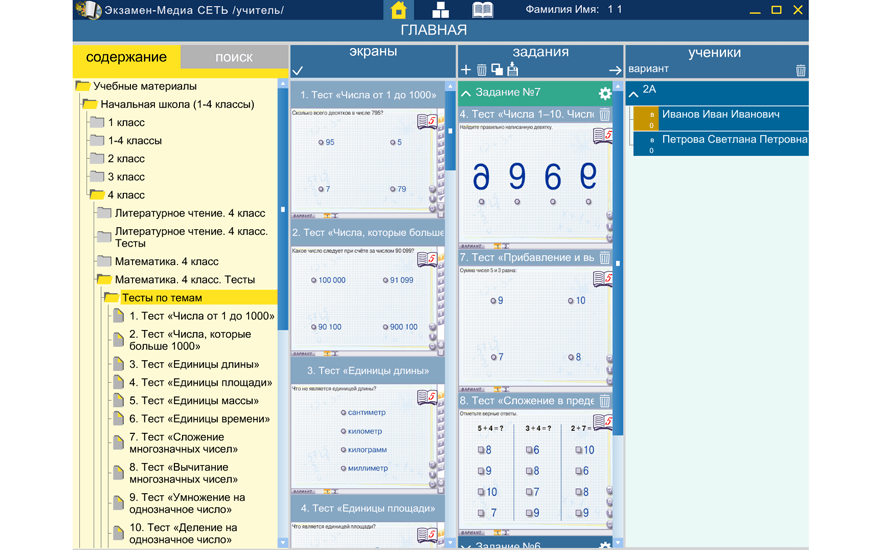Image resolution: width=880 pixels, height=550 pixels.
Task: Open 1. Тест «Числа от 1 до 1000» in tree
Action: point(202,316)
